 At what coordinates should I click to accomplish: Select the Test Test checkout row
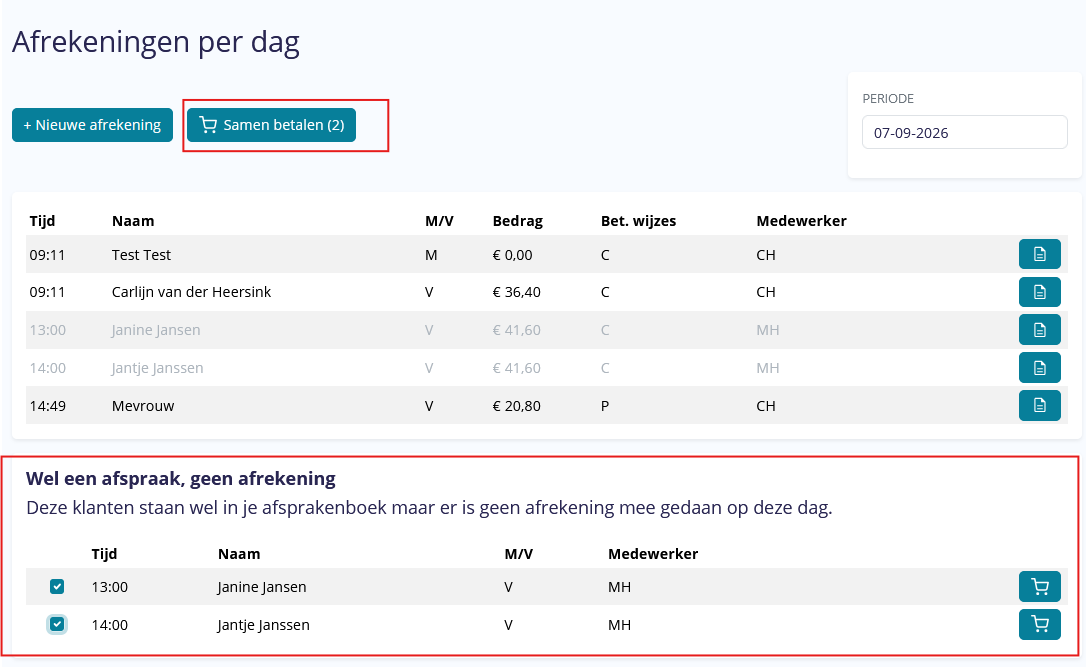coord(546,254)
